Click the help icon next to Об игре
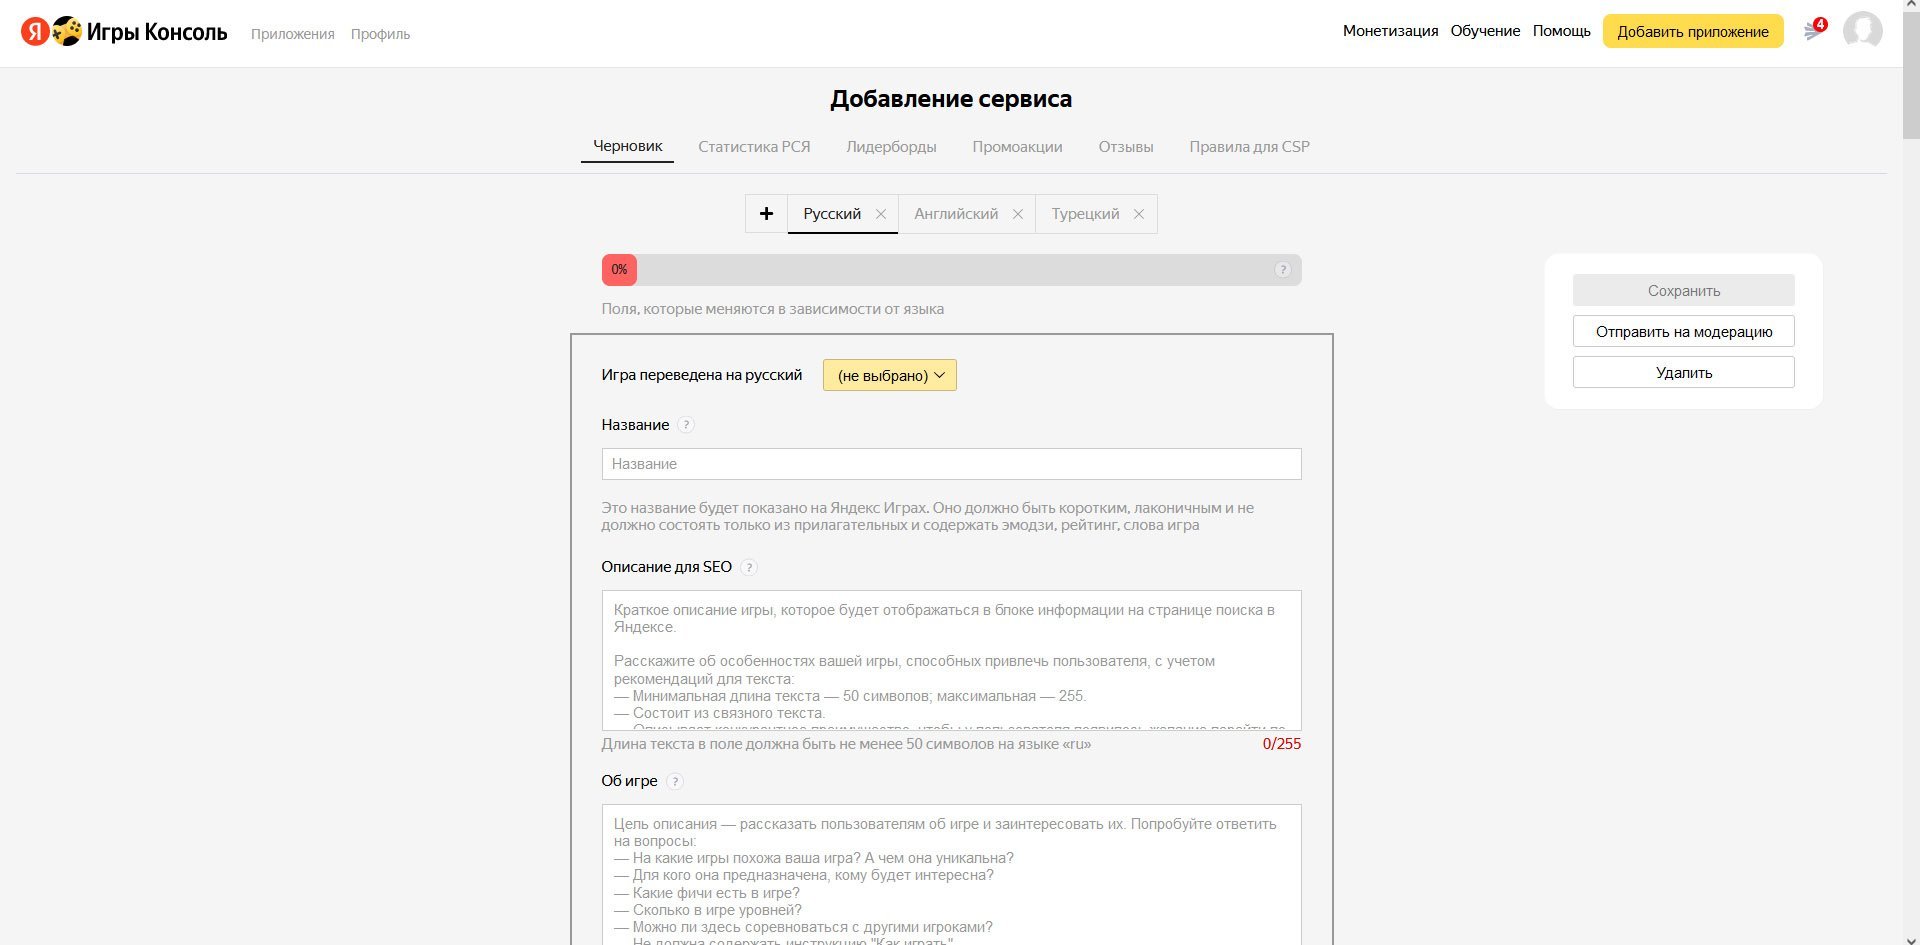The width and height of the screenshot is (1920, 945). 675,782
